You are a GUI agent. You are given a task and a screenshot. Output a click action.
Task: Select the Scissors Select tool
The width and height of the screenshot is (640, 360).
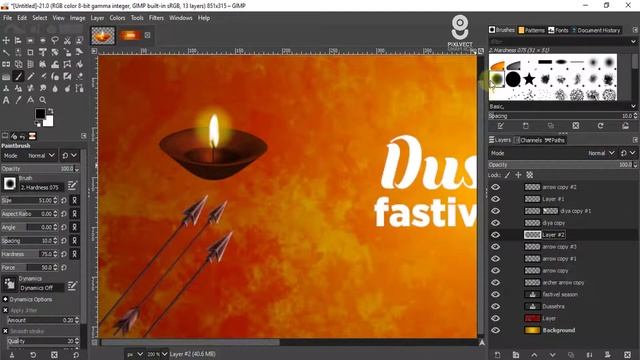[x=67, y=40]
